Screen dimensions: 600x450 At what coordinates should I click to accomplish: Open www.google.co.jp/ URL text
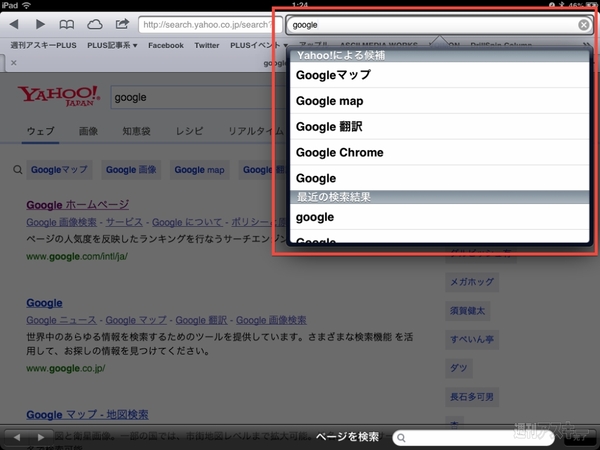(65, 368)
